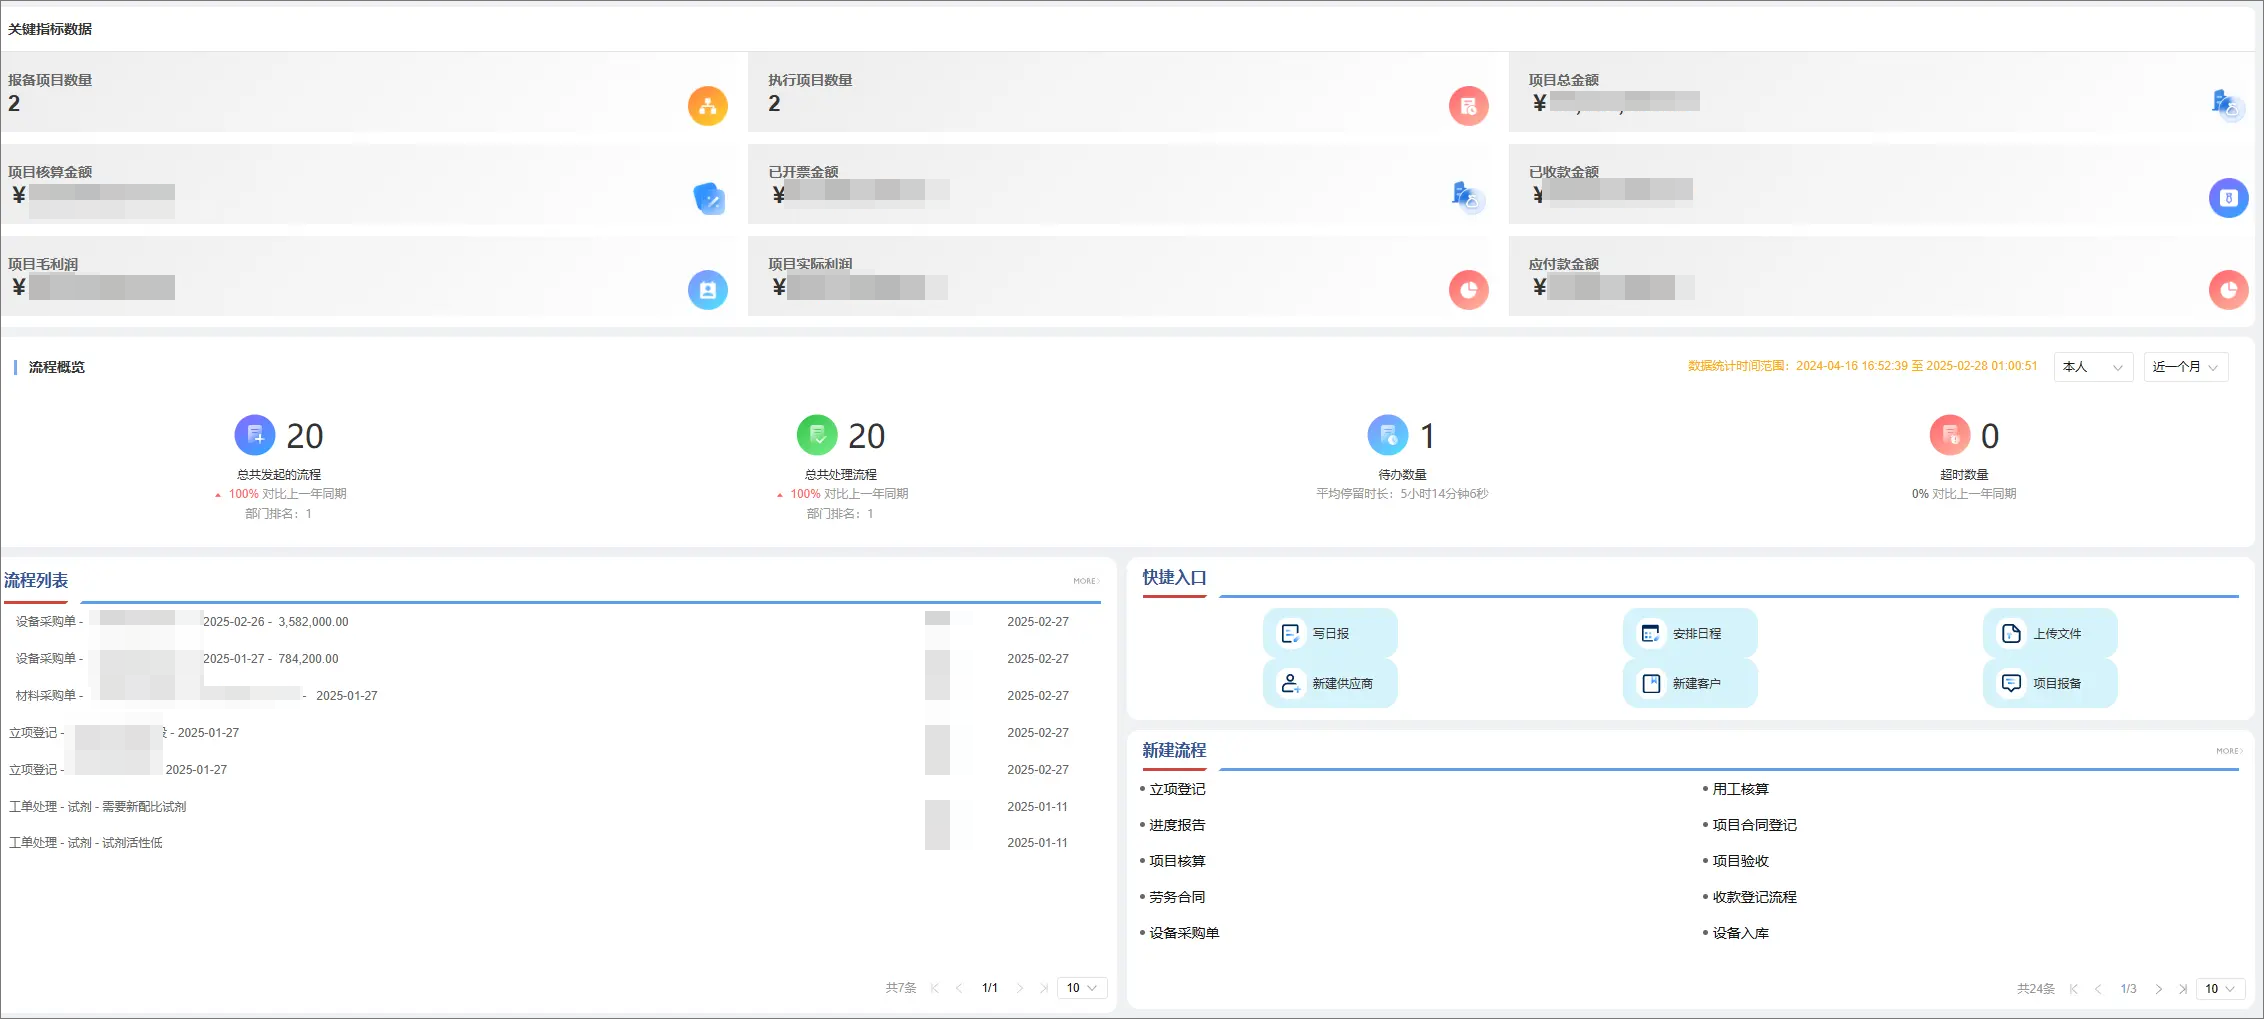Open the 写日报 shortcut
This screenshot has width=2264, height=1019.
click(x=1330, y=633)
